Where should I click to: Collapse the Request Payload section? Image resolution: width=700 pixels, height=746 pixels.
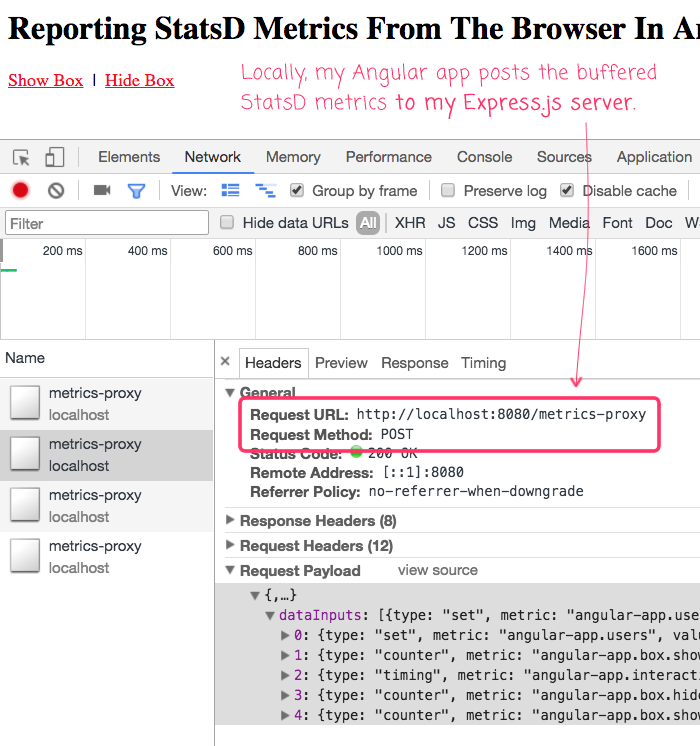230,569
